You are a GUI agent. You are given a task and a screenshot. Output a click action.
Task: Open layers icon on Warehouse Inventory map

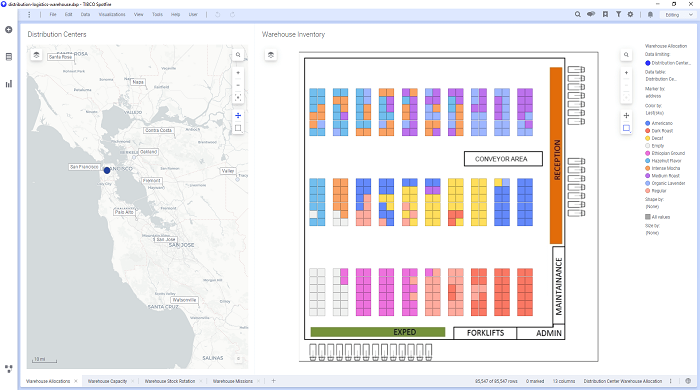271,55
